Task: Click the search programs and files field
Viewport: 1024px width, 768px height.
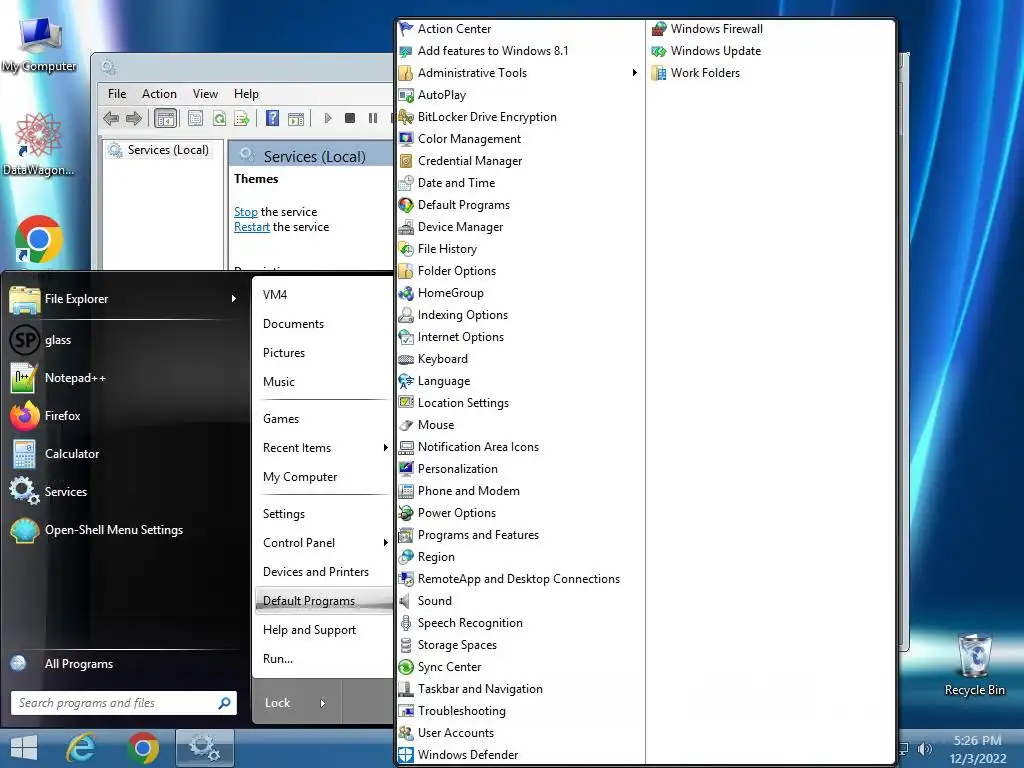Action: (124, 703)
